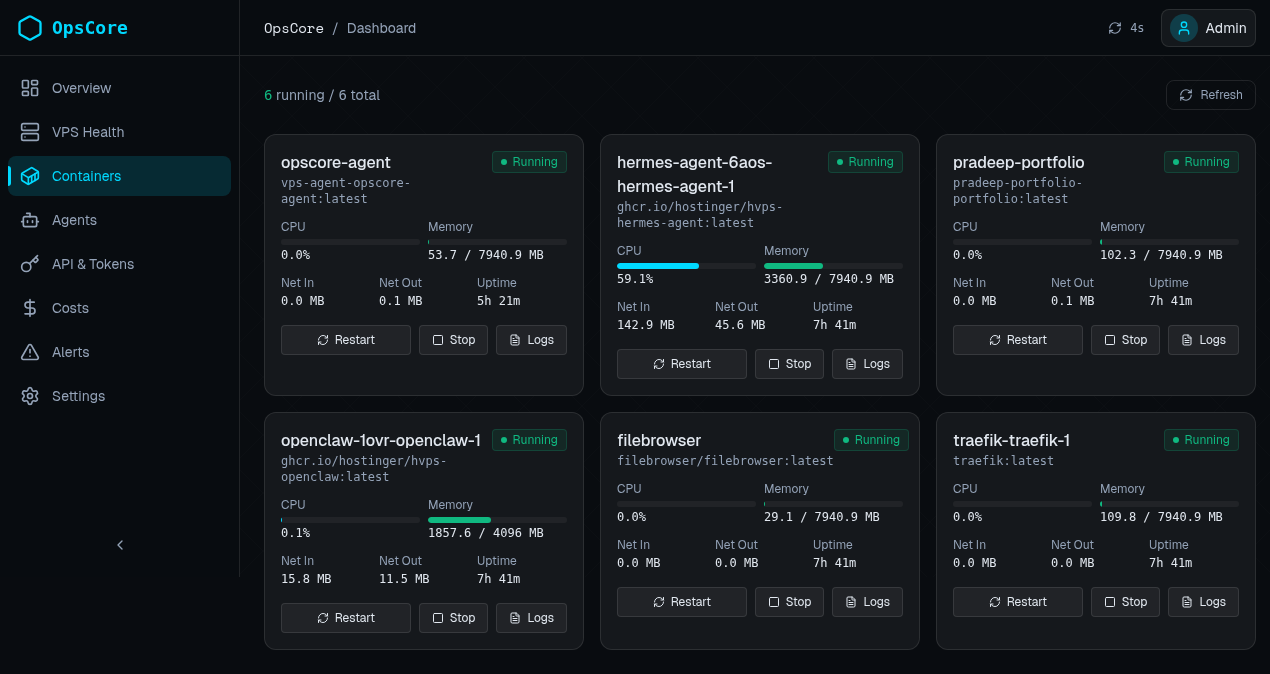Open the Alerts page
Image resolution: width=1270 pixels, height=674 pixels.
click(x=120, y=352)
